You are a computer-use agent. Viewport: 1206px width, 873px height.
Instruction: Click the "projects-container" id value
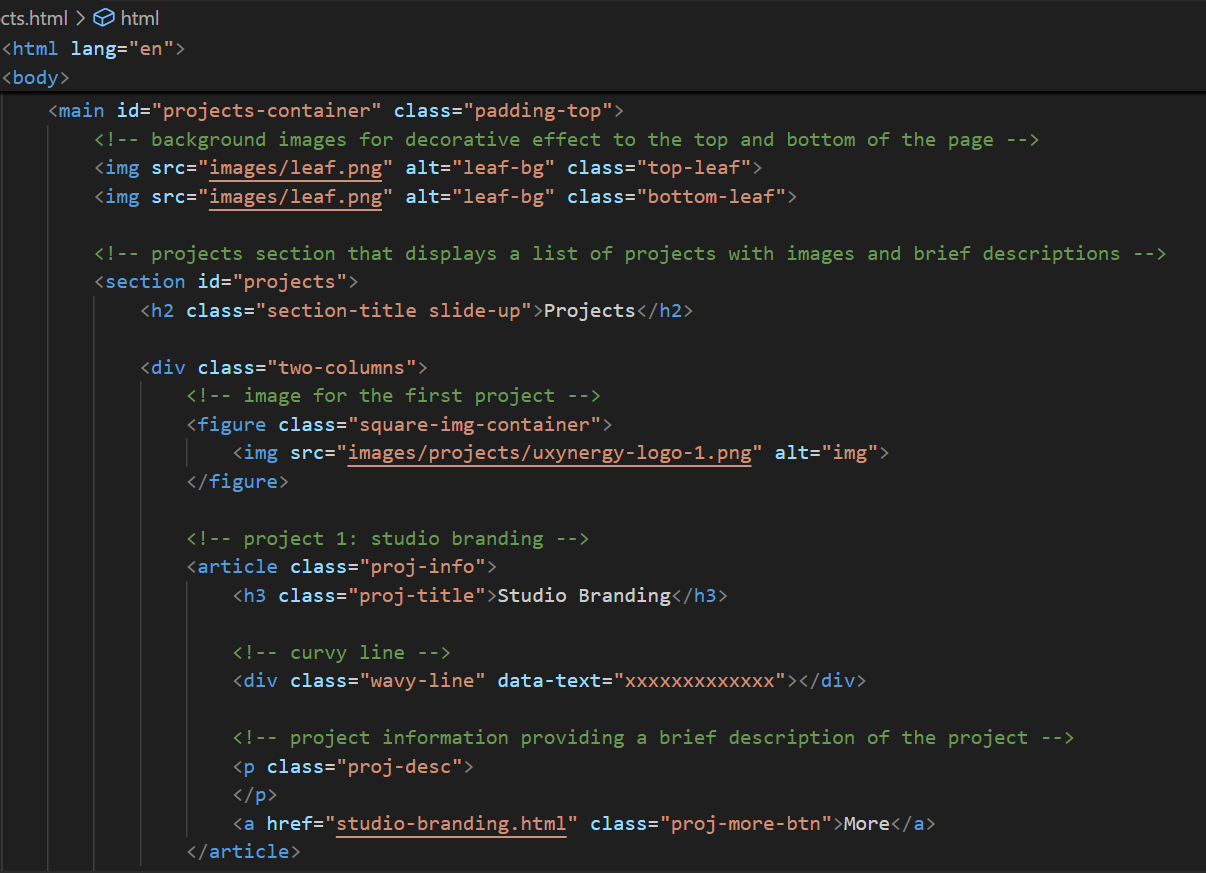(x=265, y=110)
